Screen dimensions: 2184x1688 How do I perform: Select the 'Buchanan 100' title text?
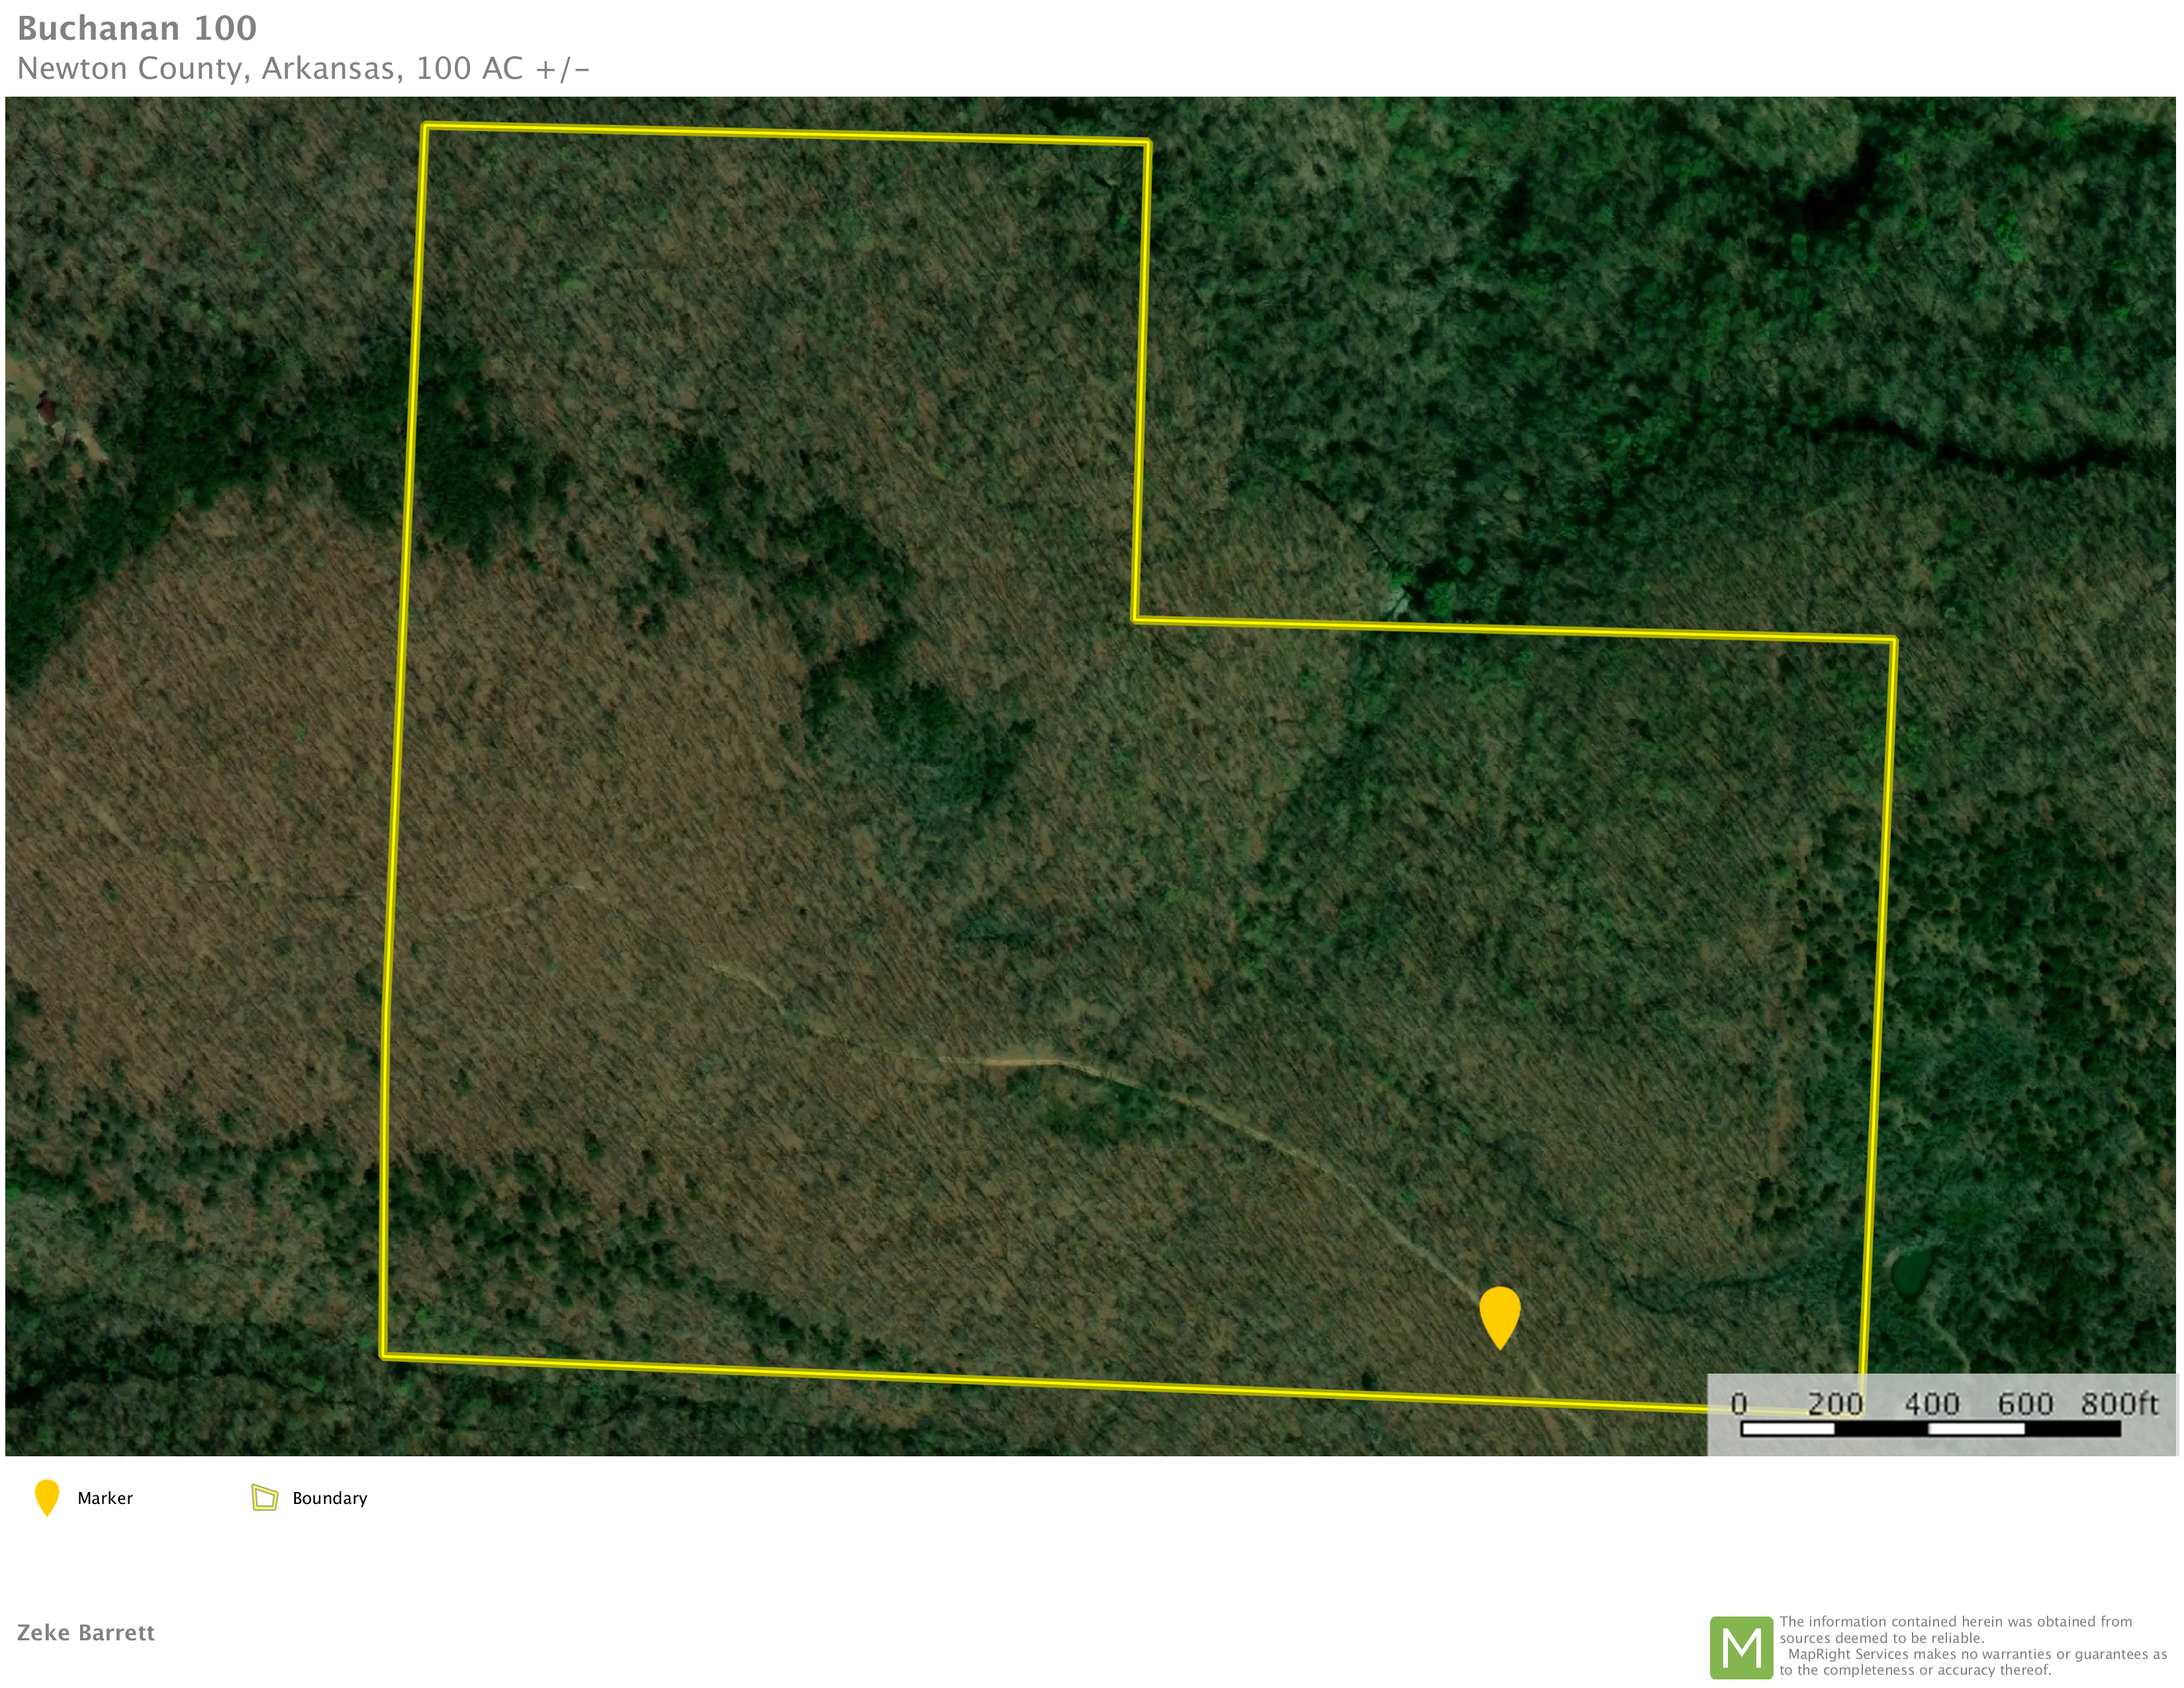coord(137,28)
